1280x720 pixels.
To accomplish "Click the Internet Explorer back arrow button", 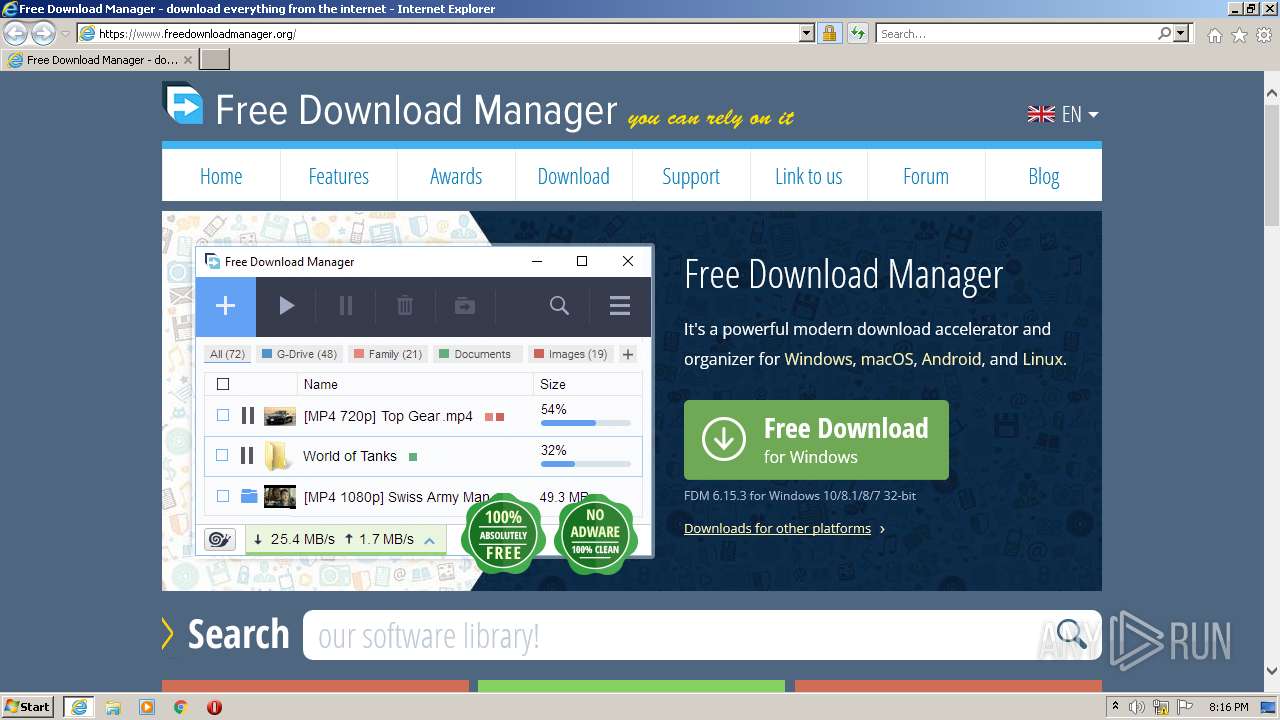I will pyautogui.click(x=15, y=33).
